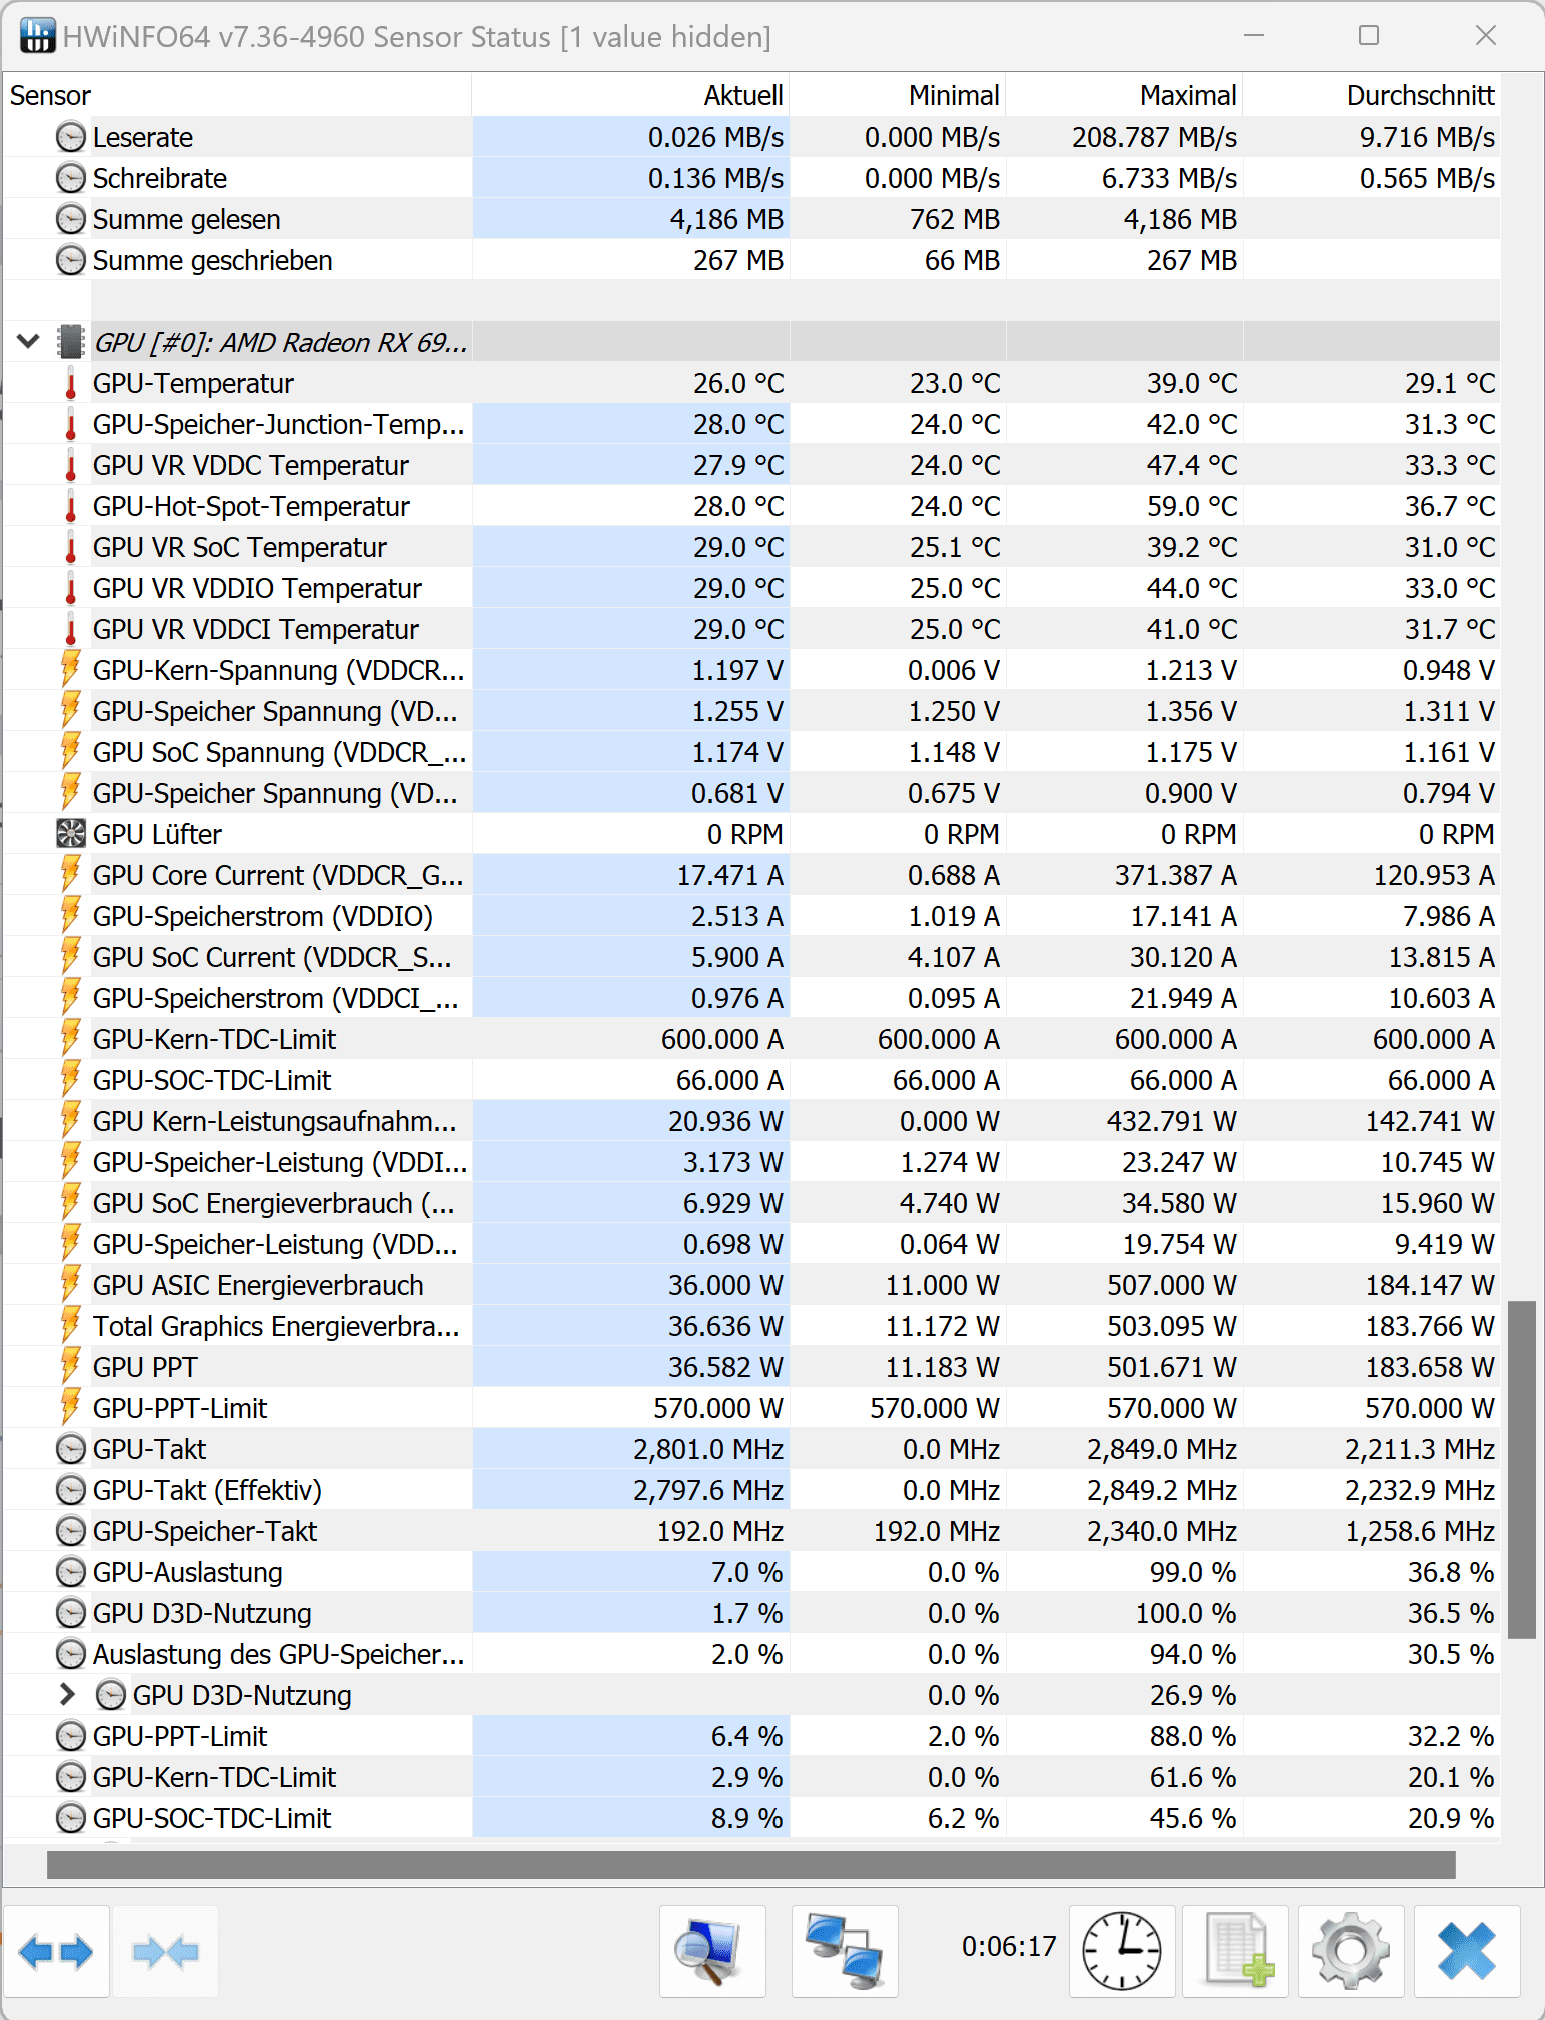Collapse the GPU [#0] AMD Radeon group
Screen dimensions: 1545x2020
tap(28, 342)
